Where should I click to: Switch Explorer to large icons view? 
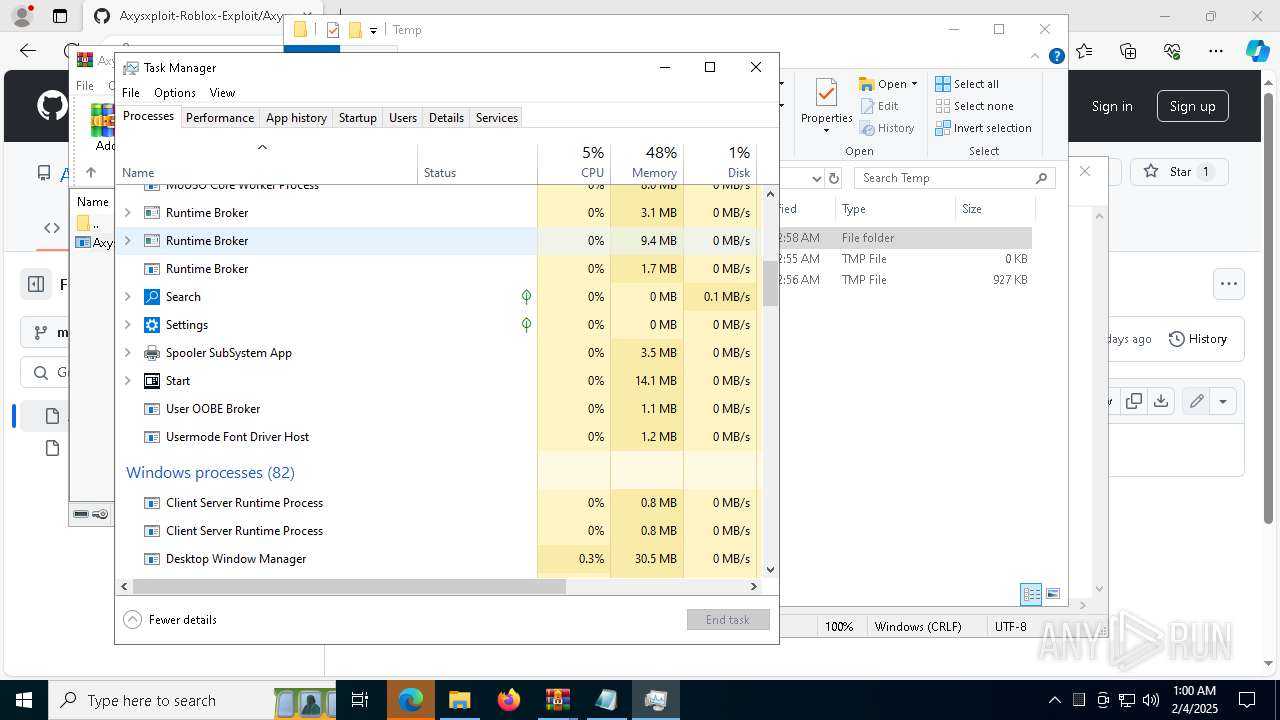1052,594
